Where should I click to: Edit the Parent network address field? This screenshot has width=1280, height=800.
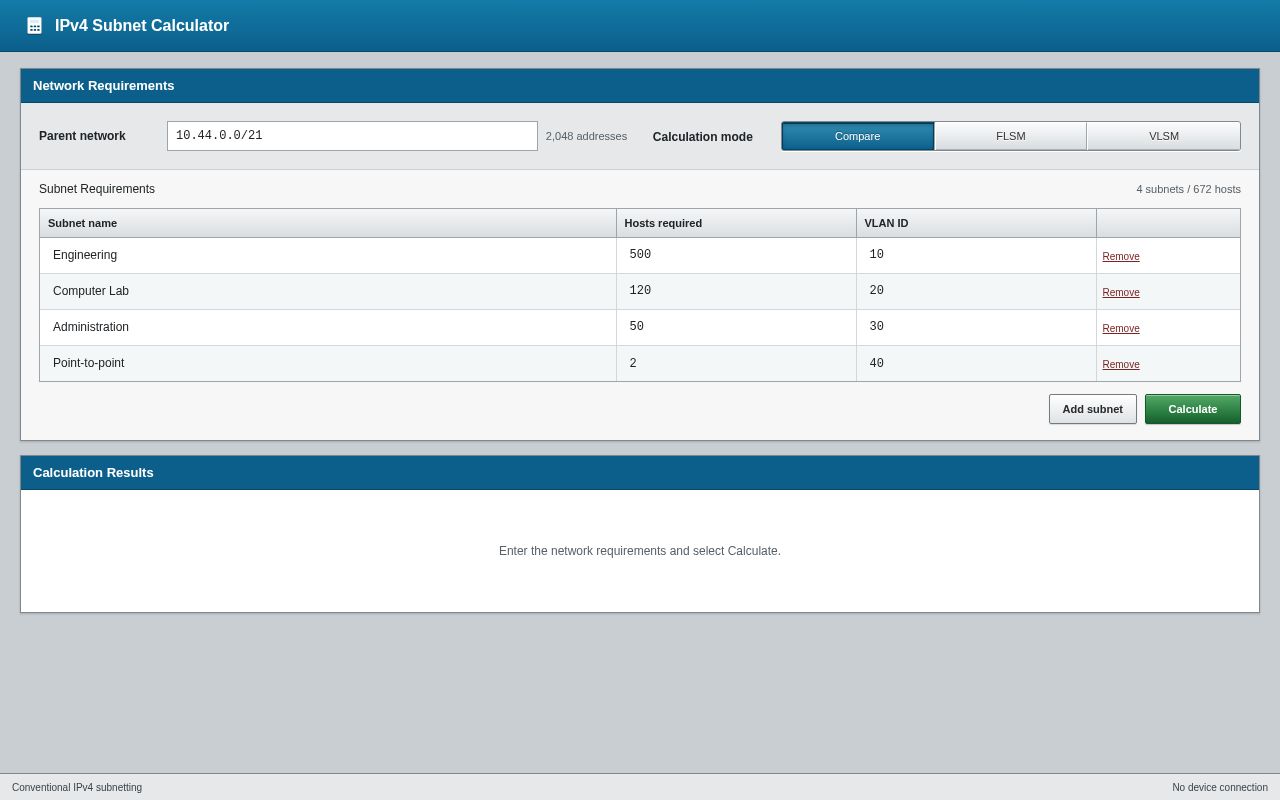(x=352, y=136)
